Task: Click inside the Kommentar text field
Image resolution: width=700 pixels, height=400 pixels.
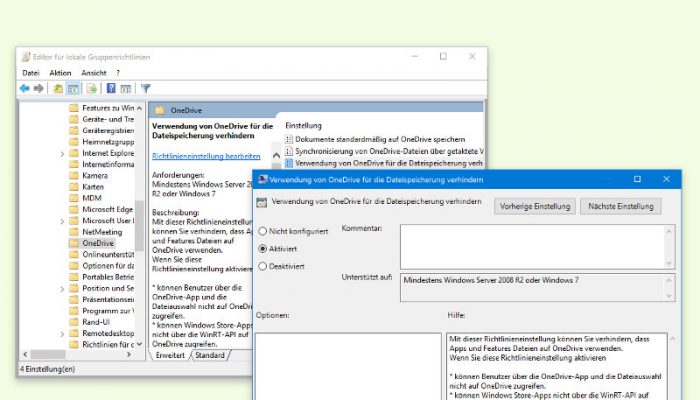Action: pos(532,247)
